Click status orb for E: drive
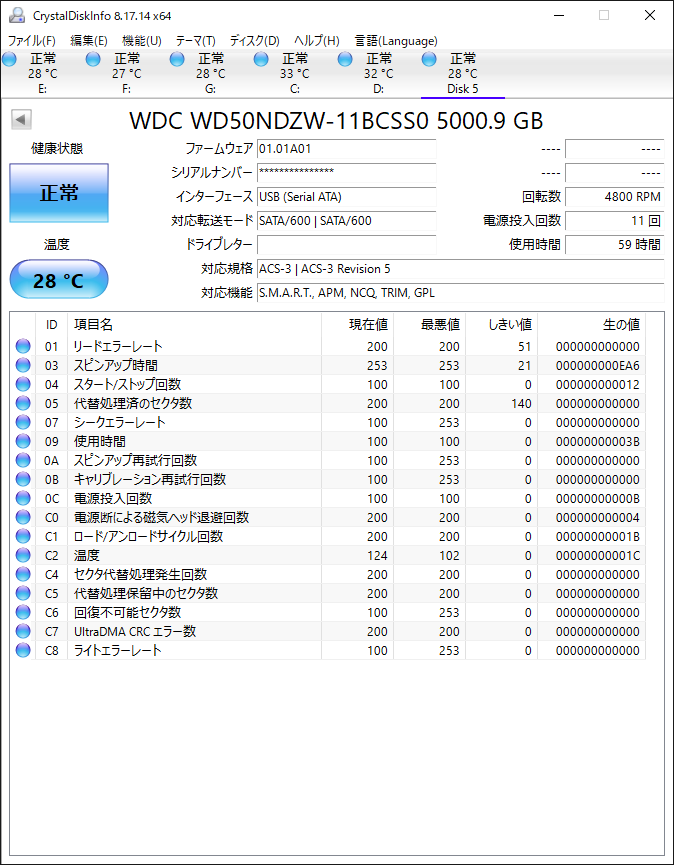Viewport: 674px width, 865px height. click(x=9, y=60)
